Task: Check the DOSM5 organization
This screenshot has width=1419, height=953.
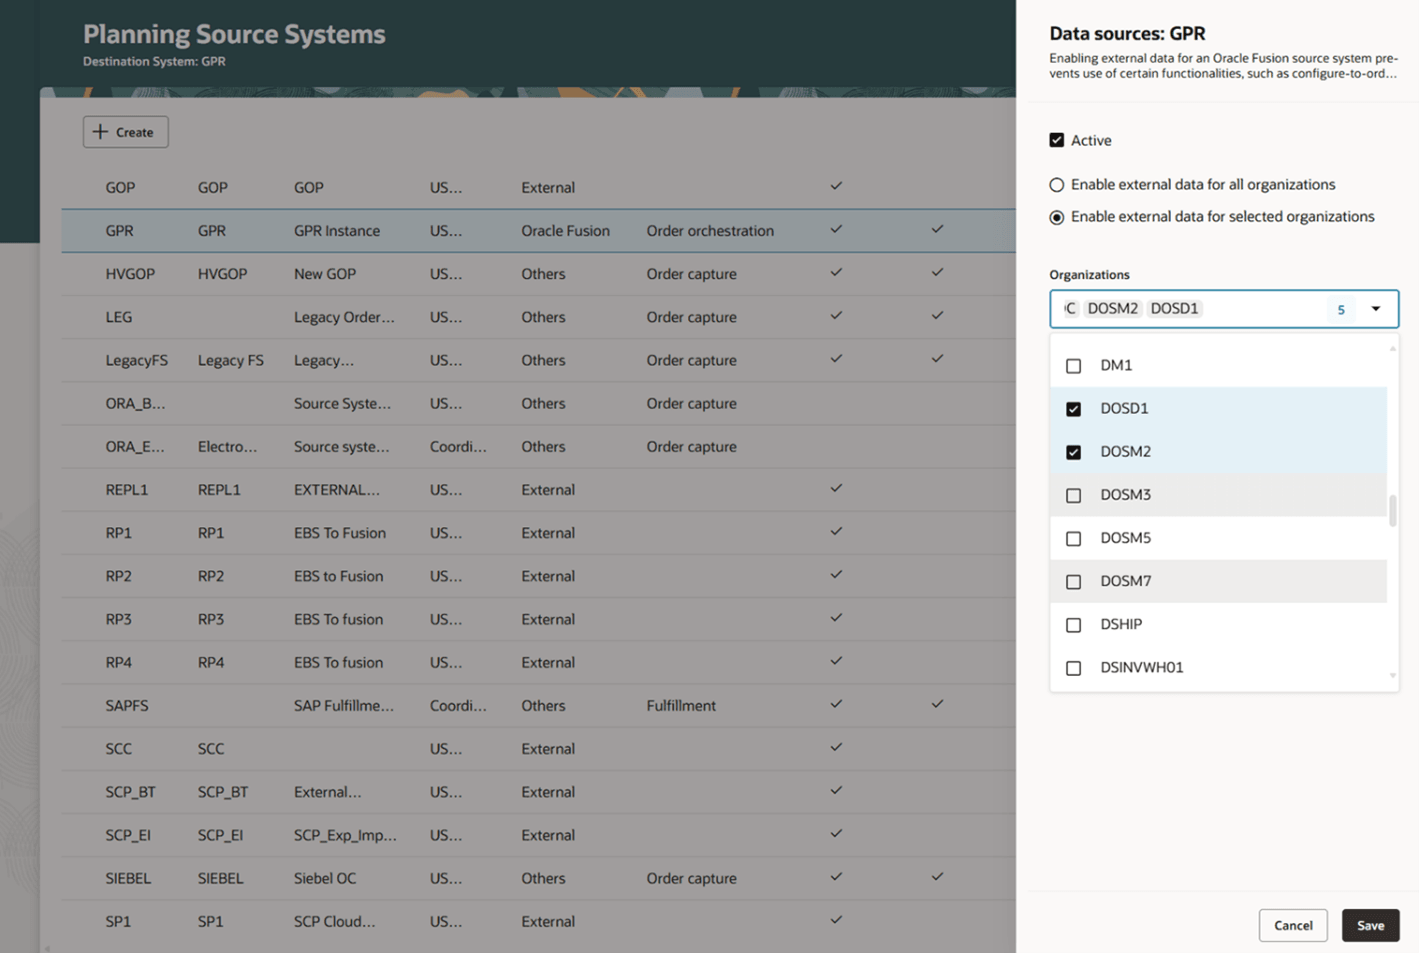Action: click(x=1073, y=537)
